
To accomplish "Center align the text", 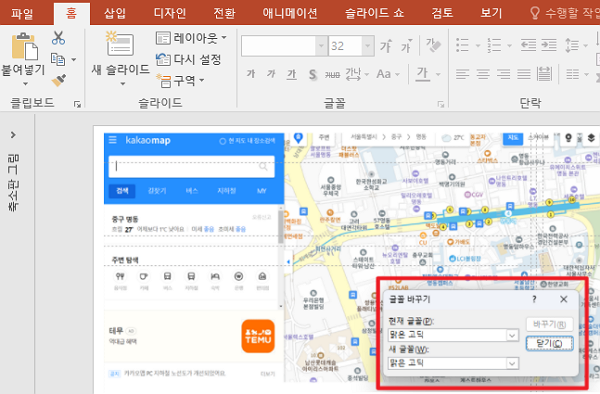I will pos(483,74).
